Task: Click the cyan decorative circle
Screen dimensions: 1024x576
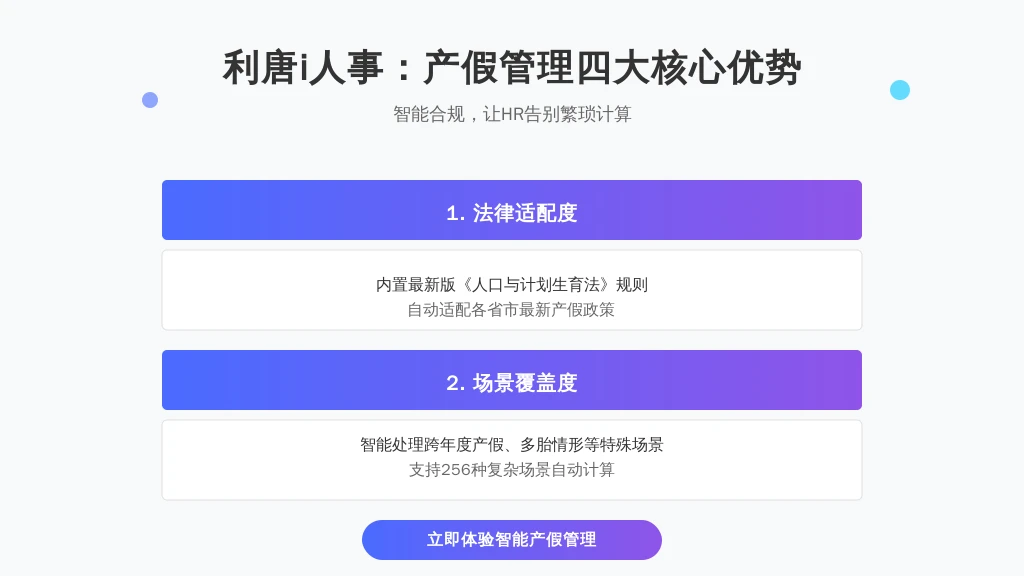Action: 900,90
